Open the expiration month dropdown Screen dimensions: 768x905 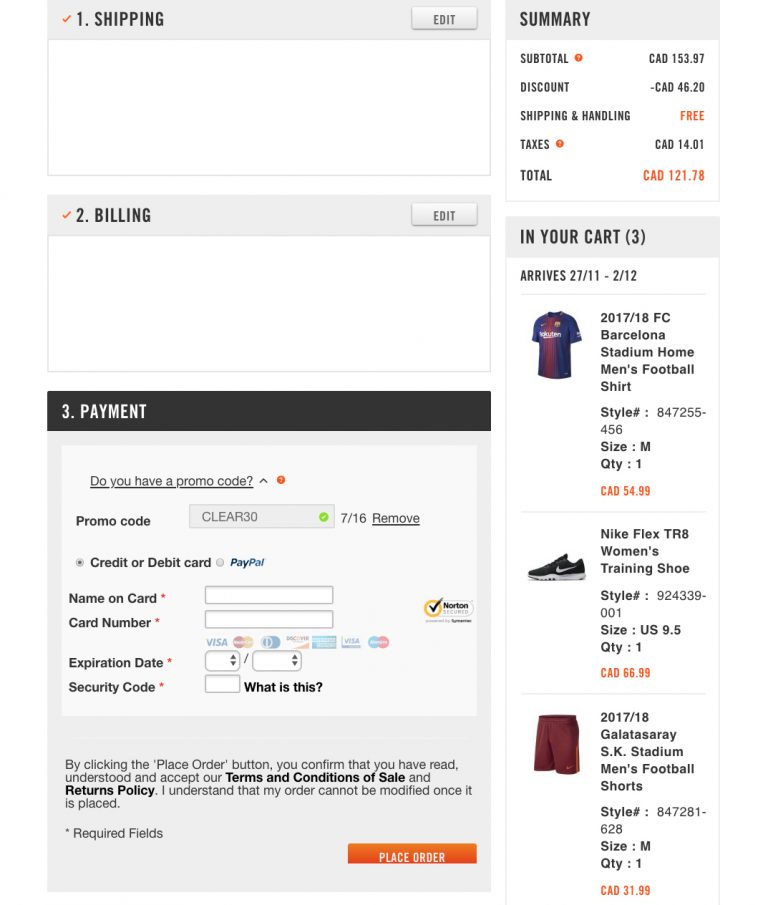pos(222,661)
